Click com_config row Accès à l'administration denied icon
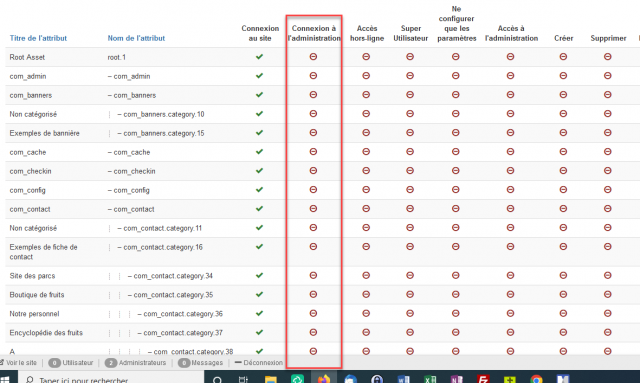640x383 pixels. 511,189
